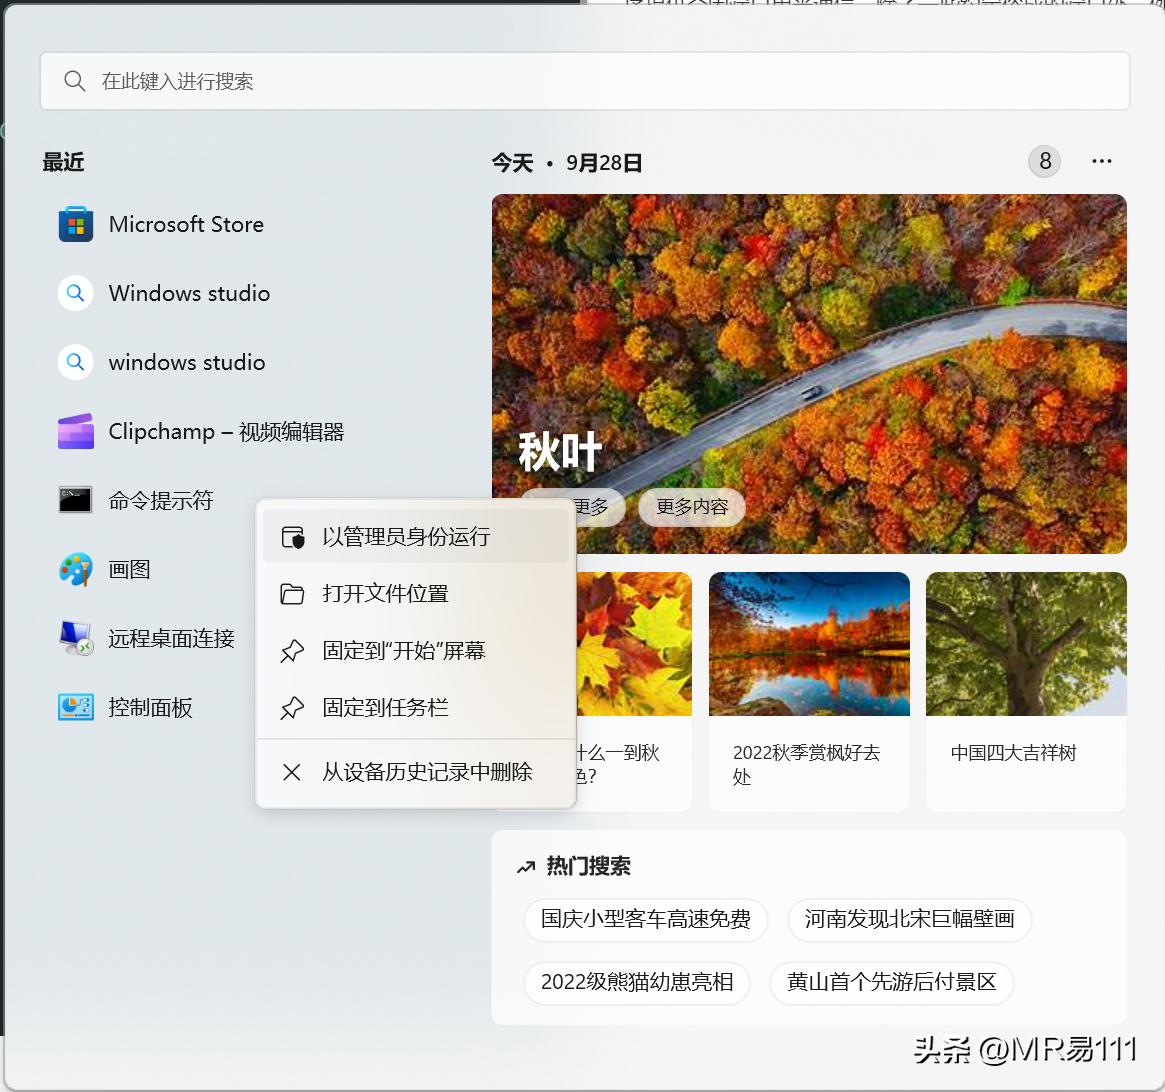Select recent search 'Windows studio'

tap(188, 293)
